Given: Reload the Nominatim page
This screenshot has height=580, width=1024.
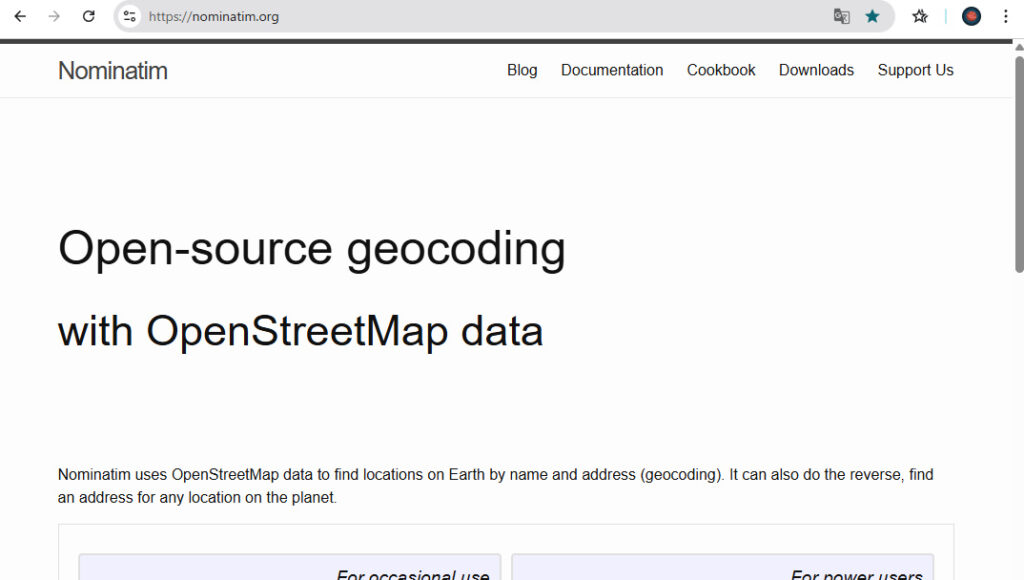Looking at the screenshot, I should pos(88,16).
